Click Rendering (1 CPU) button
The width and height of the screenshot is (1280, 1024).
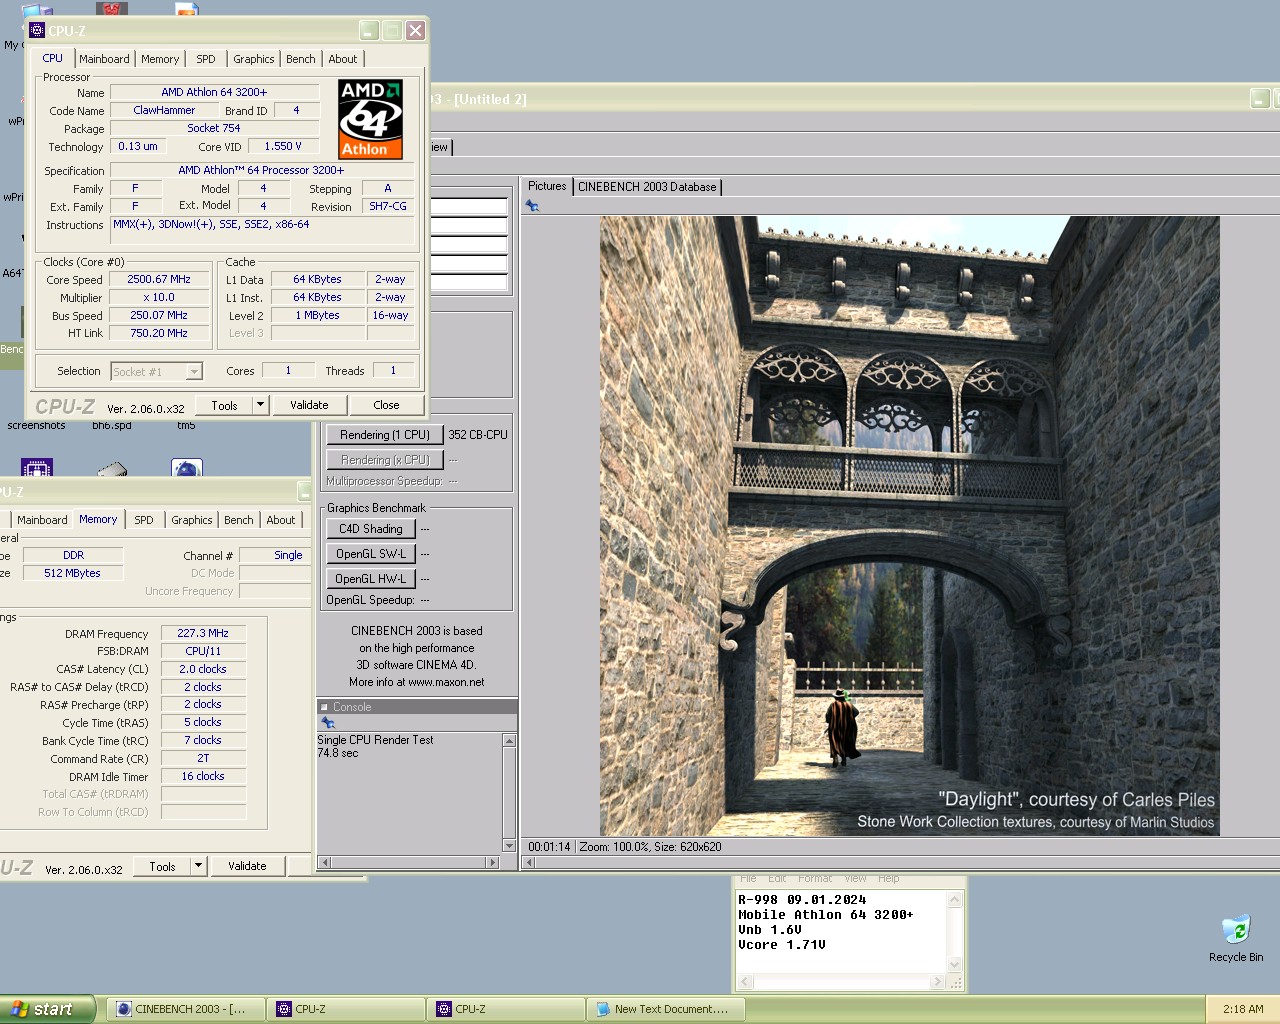pyautogui.click(x=385, y=435)
